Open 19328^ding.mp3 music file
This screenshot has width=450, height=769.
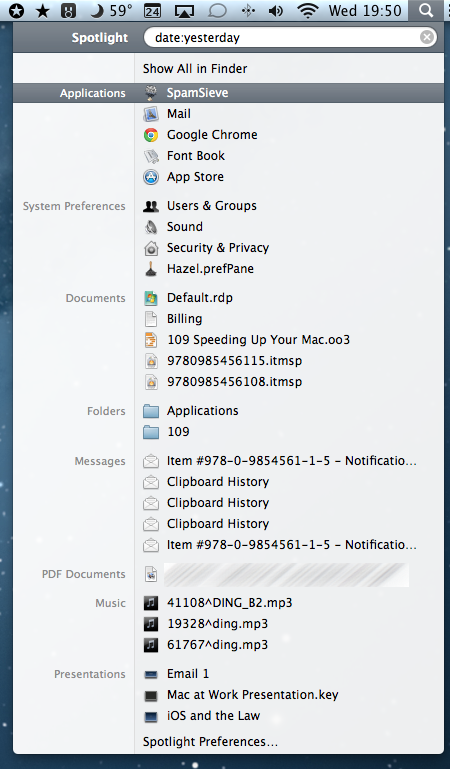pyautogui.click(x=217, y=624)
